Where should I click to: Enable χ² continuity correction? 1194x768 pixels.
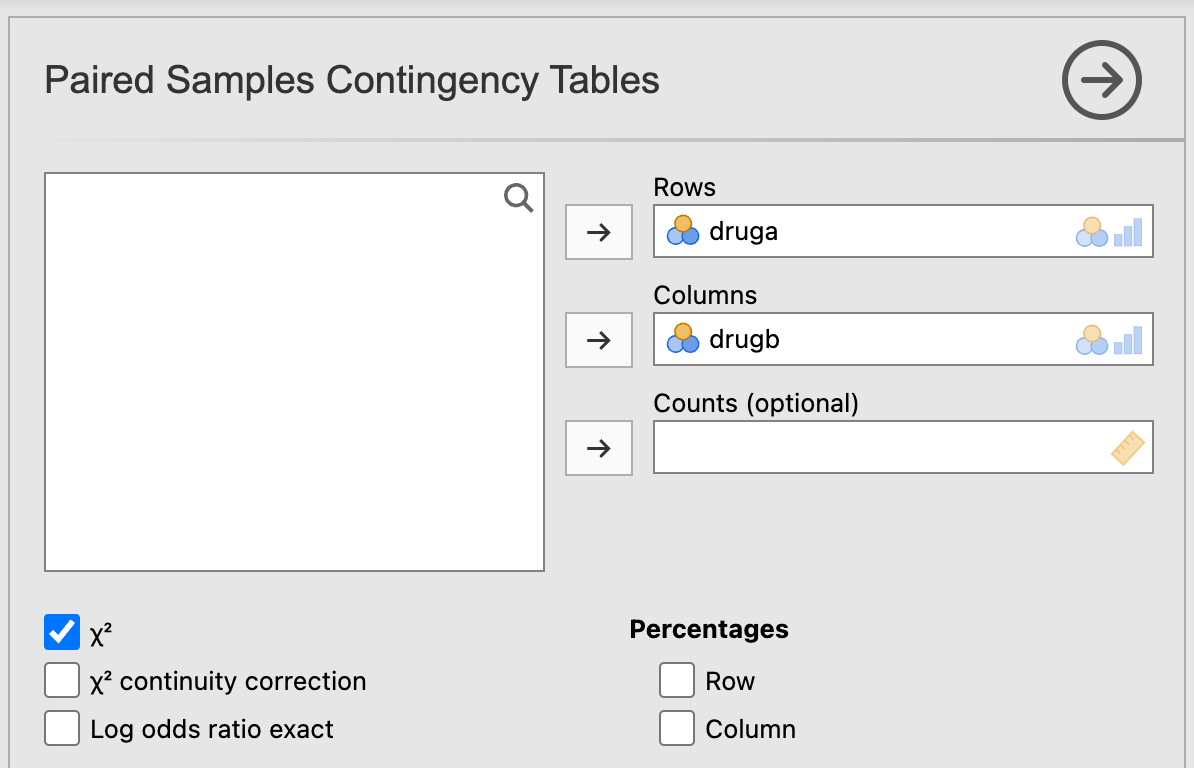coord(62,681)
